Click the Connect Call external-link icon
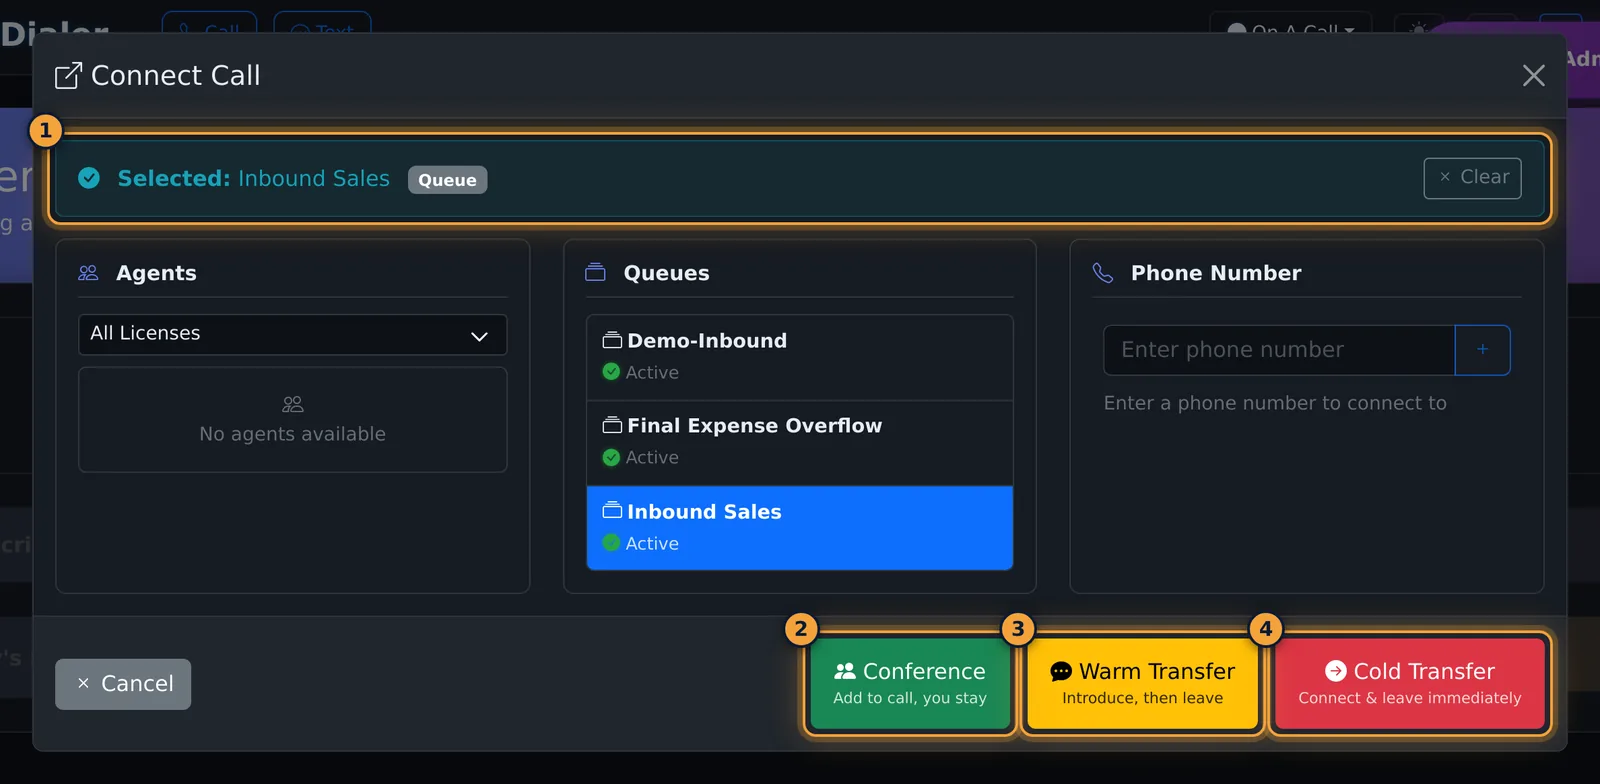Viewport: 1600px width, 784px height. pyautogui.click(x=68, y=75)
